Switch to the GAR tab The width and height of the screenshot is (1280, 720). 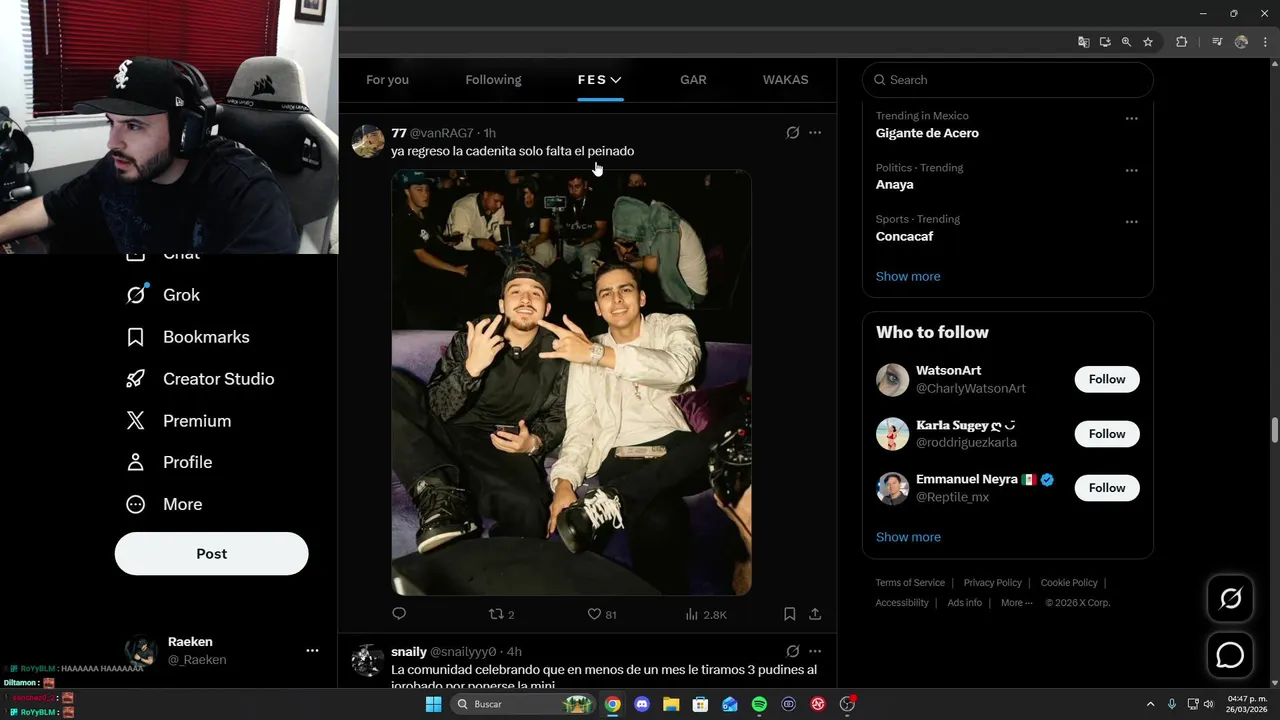[693, 80]
